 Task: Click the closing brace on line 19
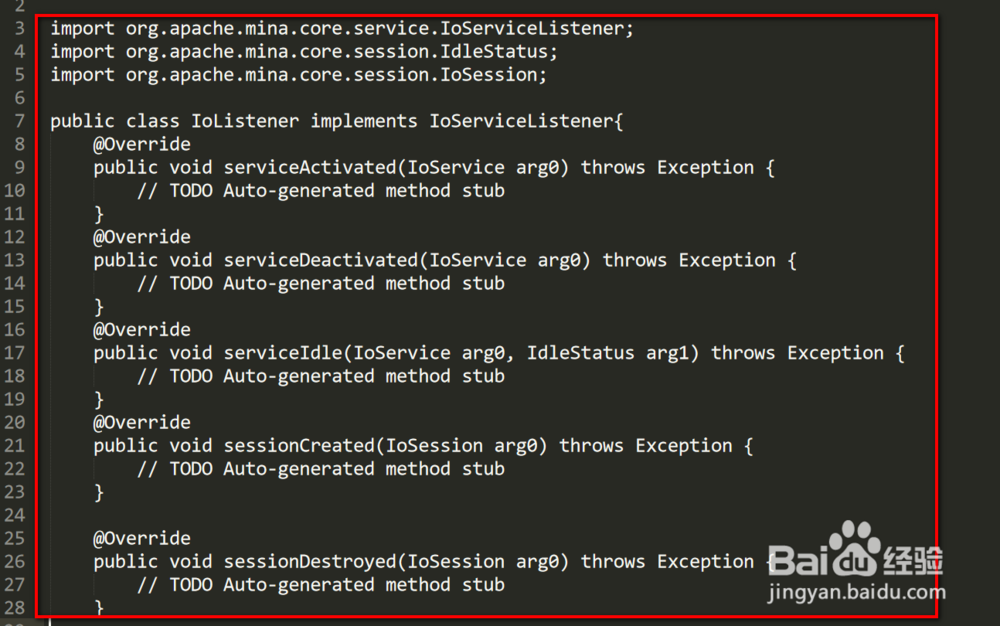tap(99, 400)
